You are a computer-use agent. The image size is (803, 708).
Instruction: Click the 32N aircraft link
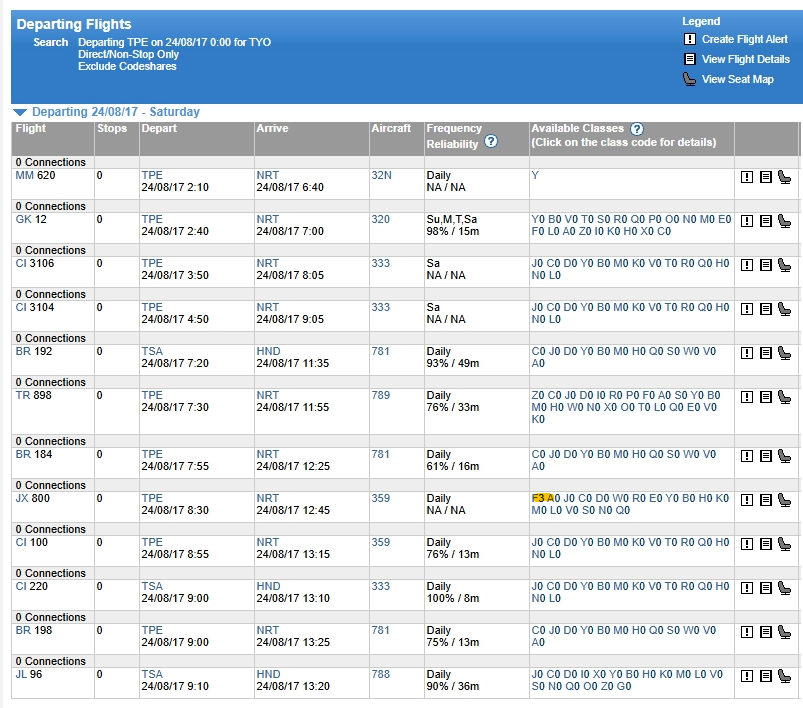[382, 175]
